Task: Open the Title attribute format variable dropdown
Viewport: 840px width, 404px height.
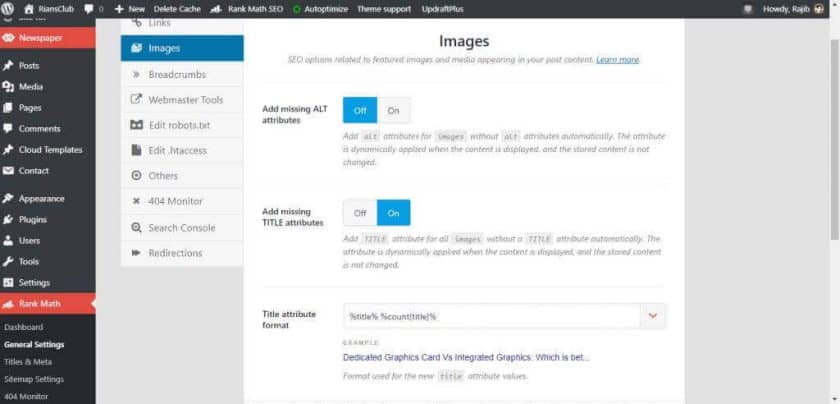Action: click(x=653, y=316)
